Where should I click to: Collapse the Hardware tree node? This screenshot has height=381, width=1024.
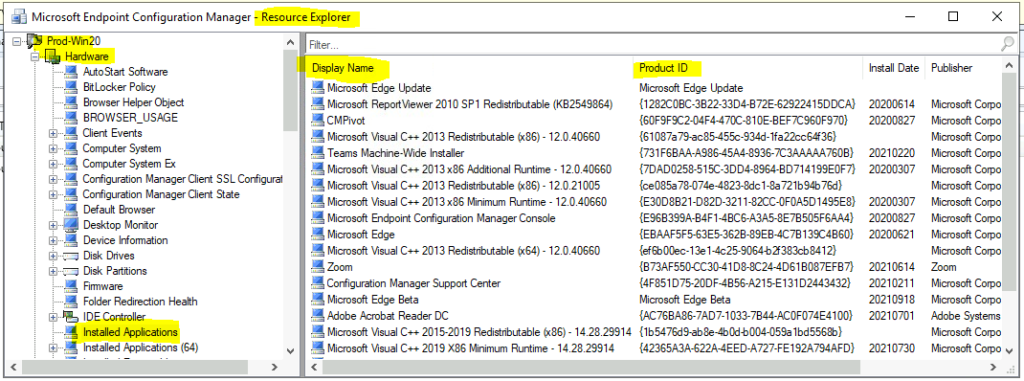point(34,57)
